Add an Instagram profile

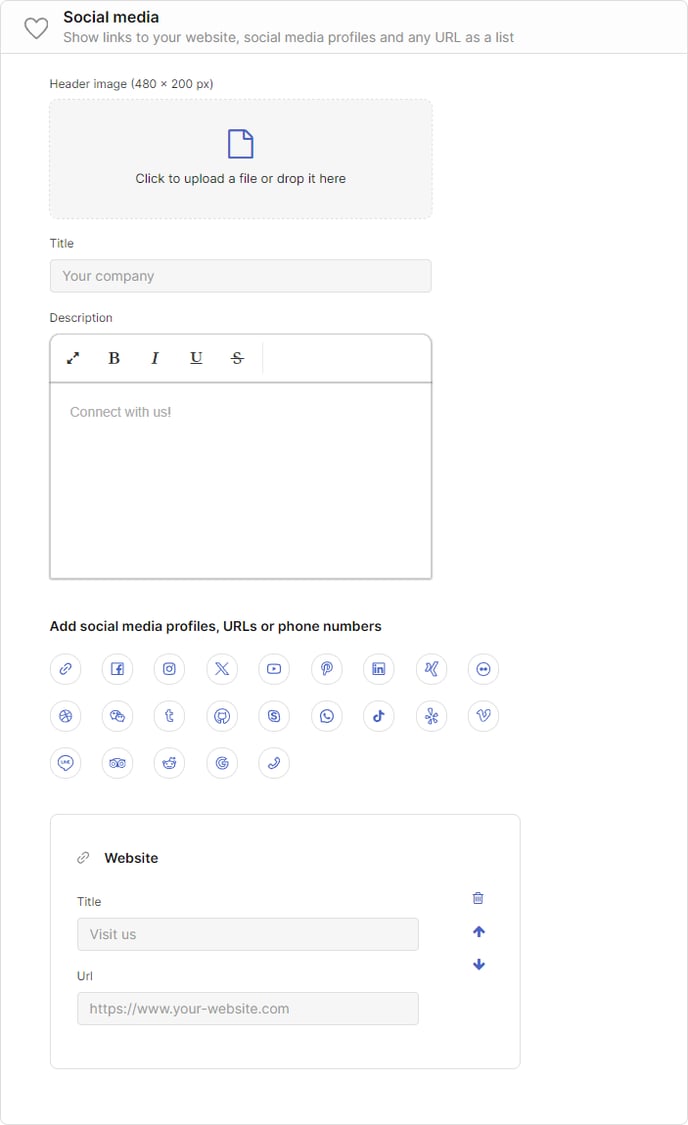tap(169, 669)
